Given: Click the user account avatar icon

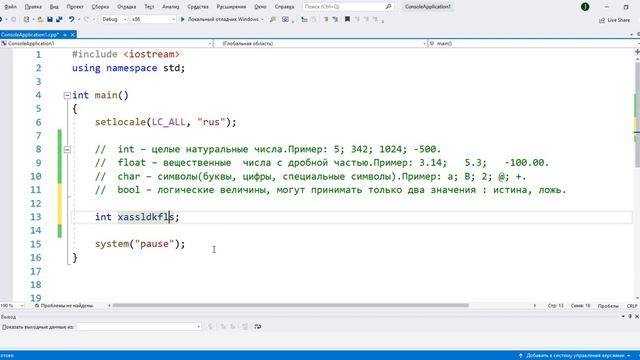Looking at the screenshot, I should click(585, 7).
